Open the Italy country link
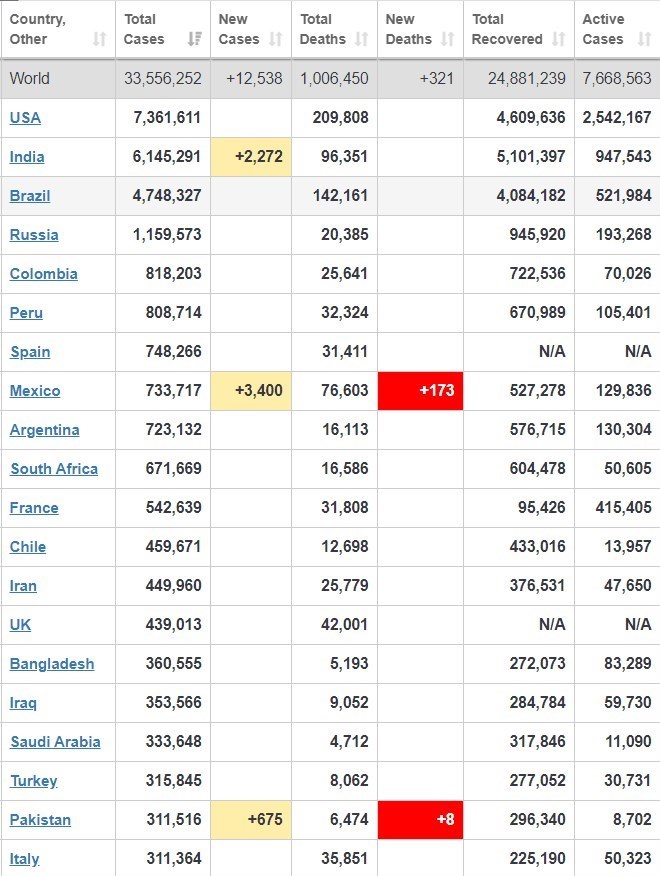The height and width of the screenshot is (876, 660). (x=25, y=859)
